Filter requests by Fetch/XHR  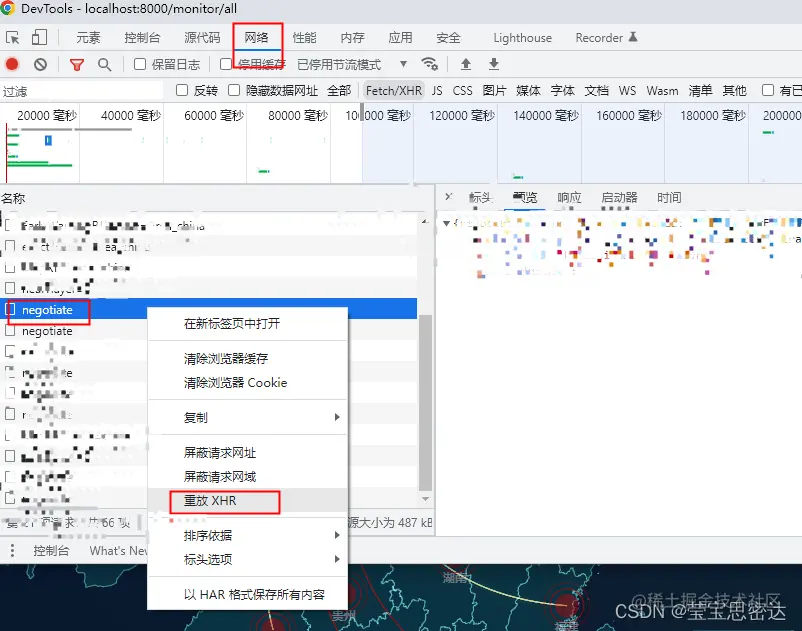[394, 91]
